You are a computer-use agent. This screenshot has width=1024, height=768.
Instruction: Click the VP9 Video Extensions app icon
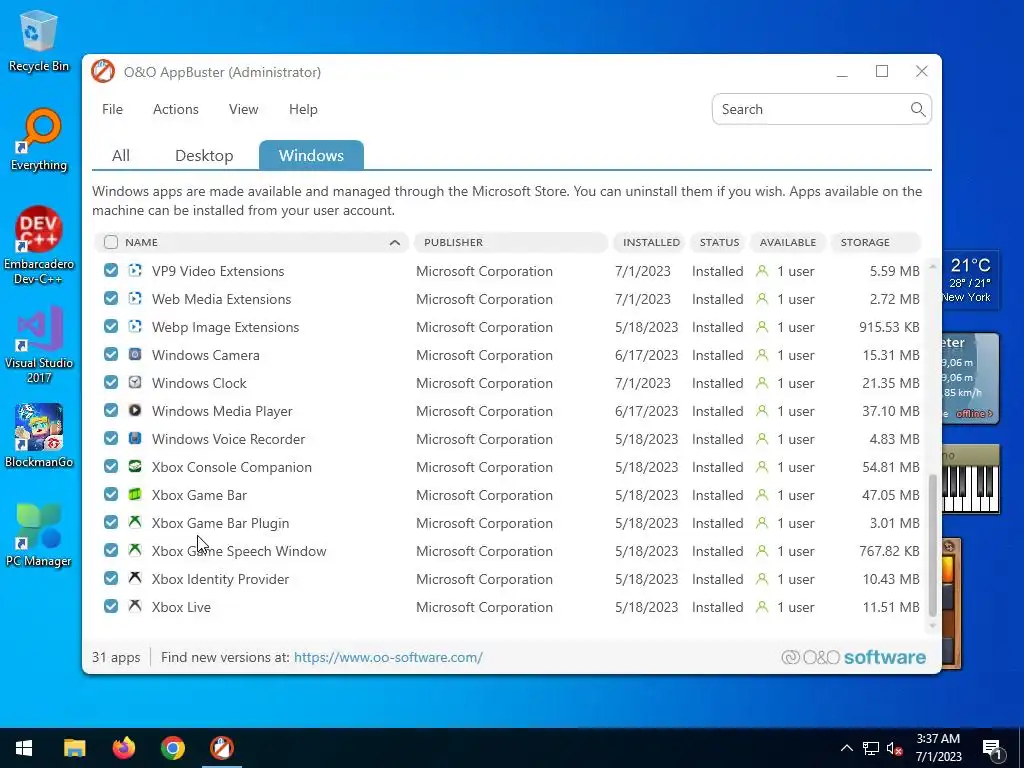135,270
